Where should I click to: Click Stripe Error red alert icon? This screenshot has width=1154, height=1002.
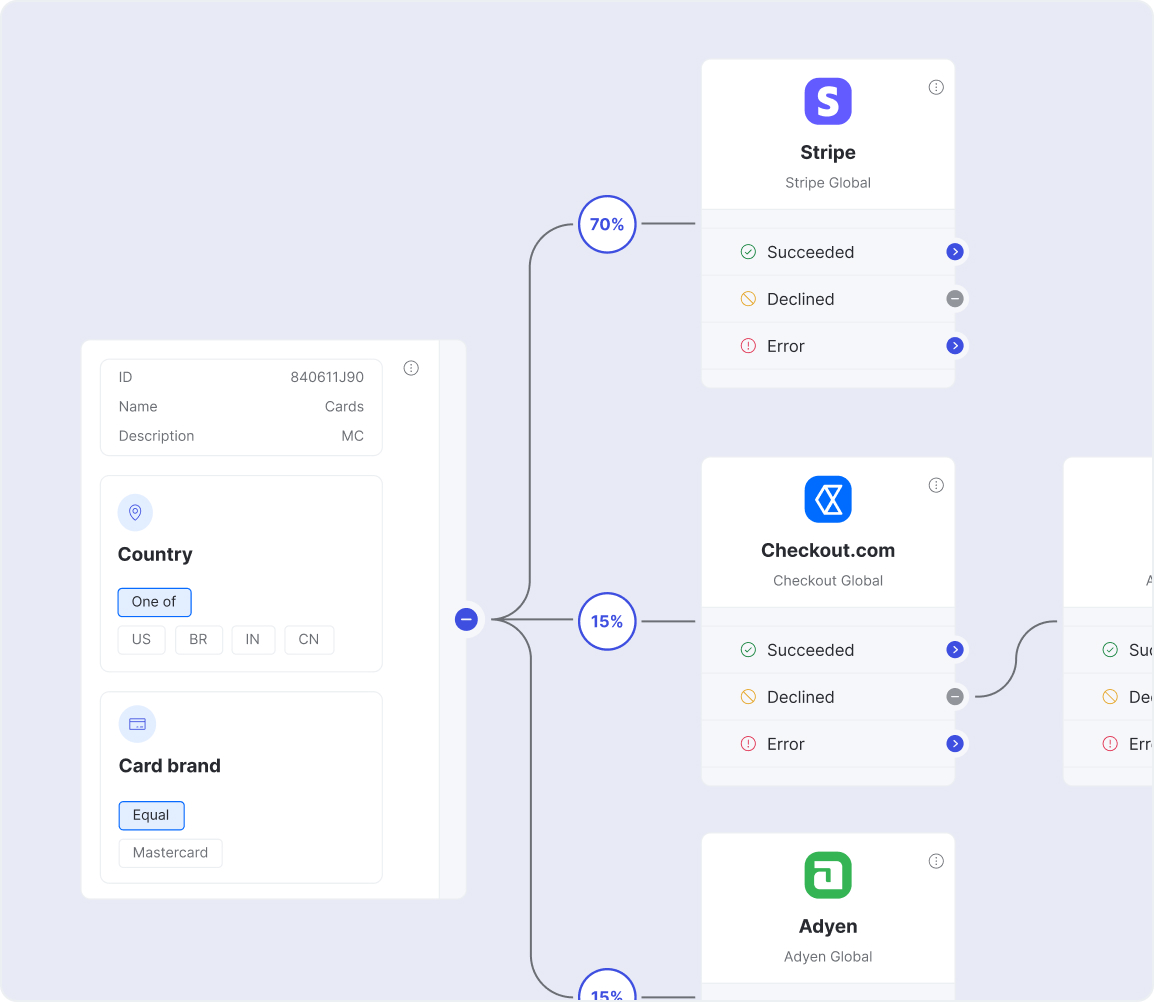(748, 346)
